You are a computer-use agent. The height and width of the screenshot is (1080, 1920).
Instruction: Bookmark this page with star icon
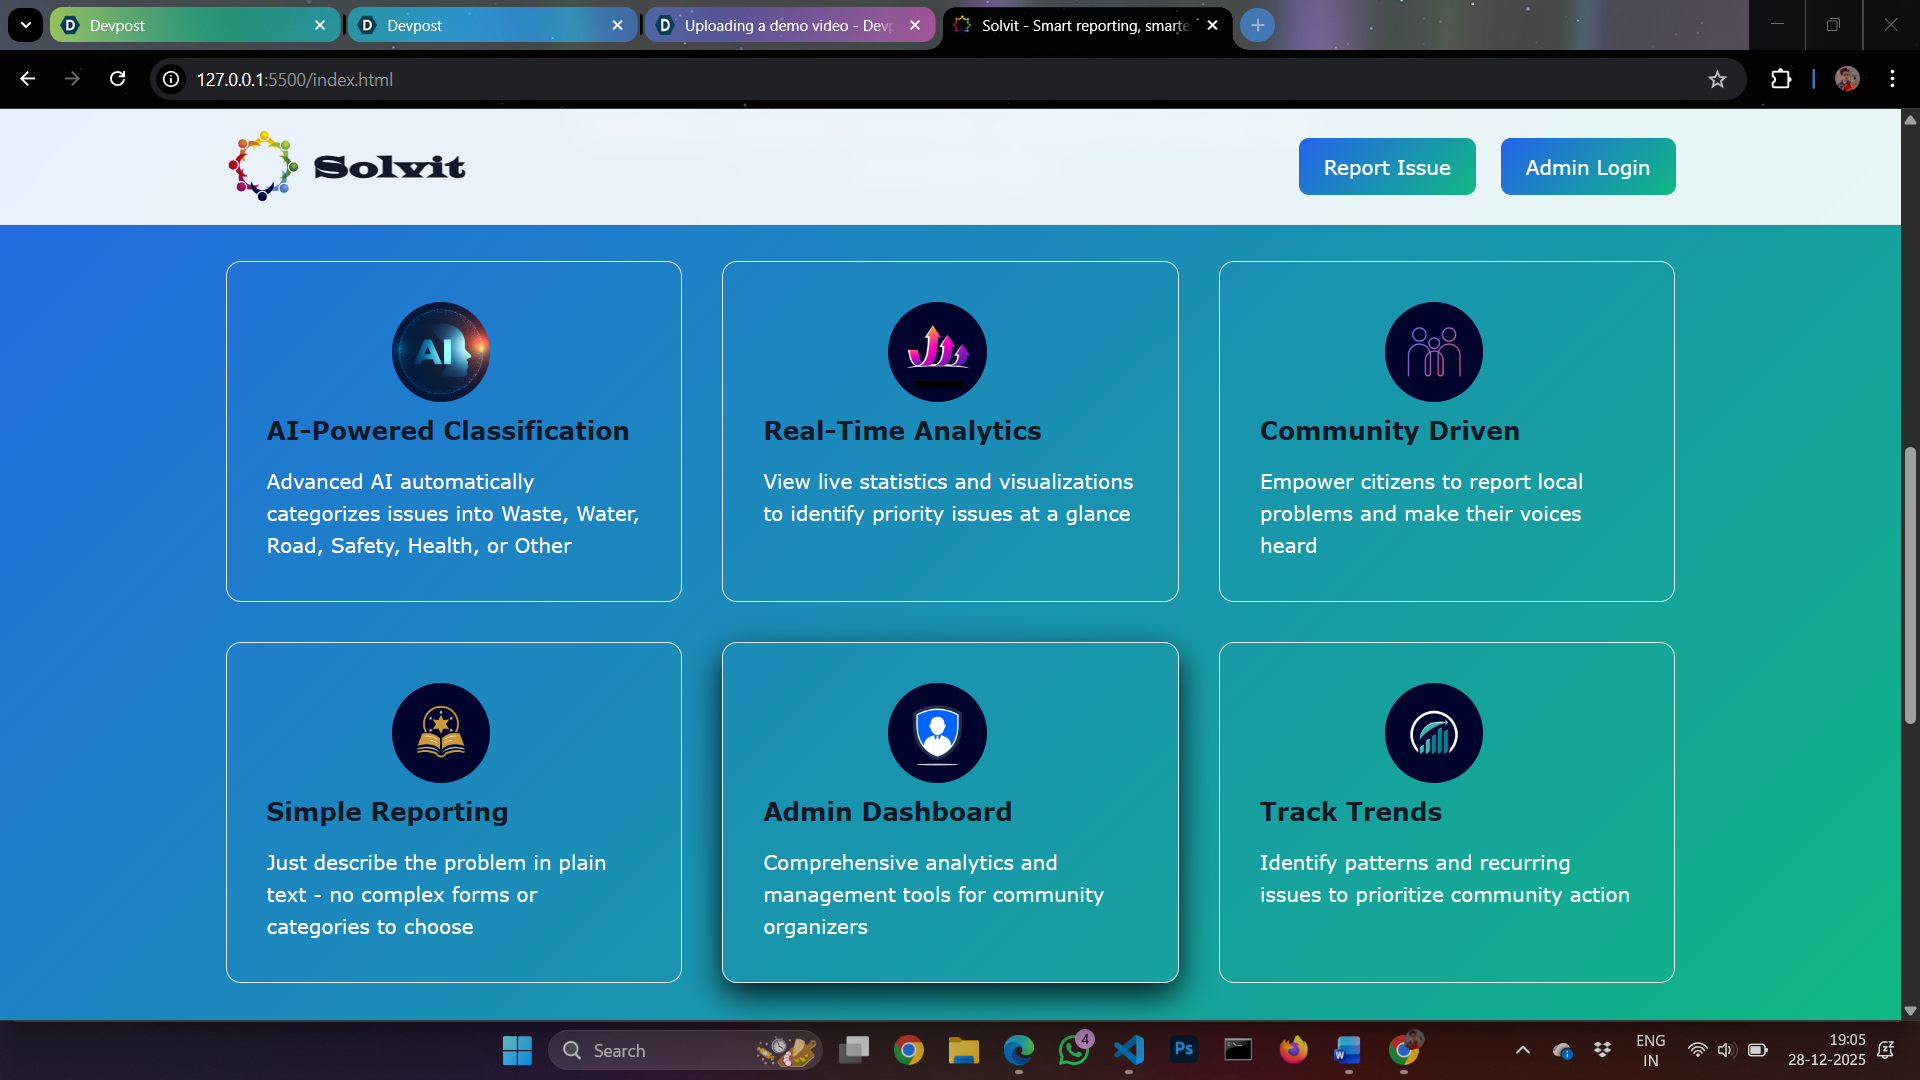coord(1717,79)
